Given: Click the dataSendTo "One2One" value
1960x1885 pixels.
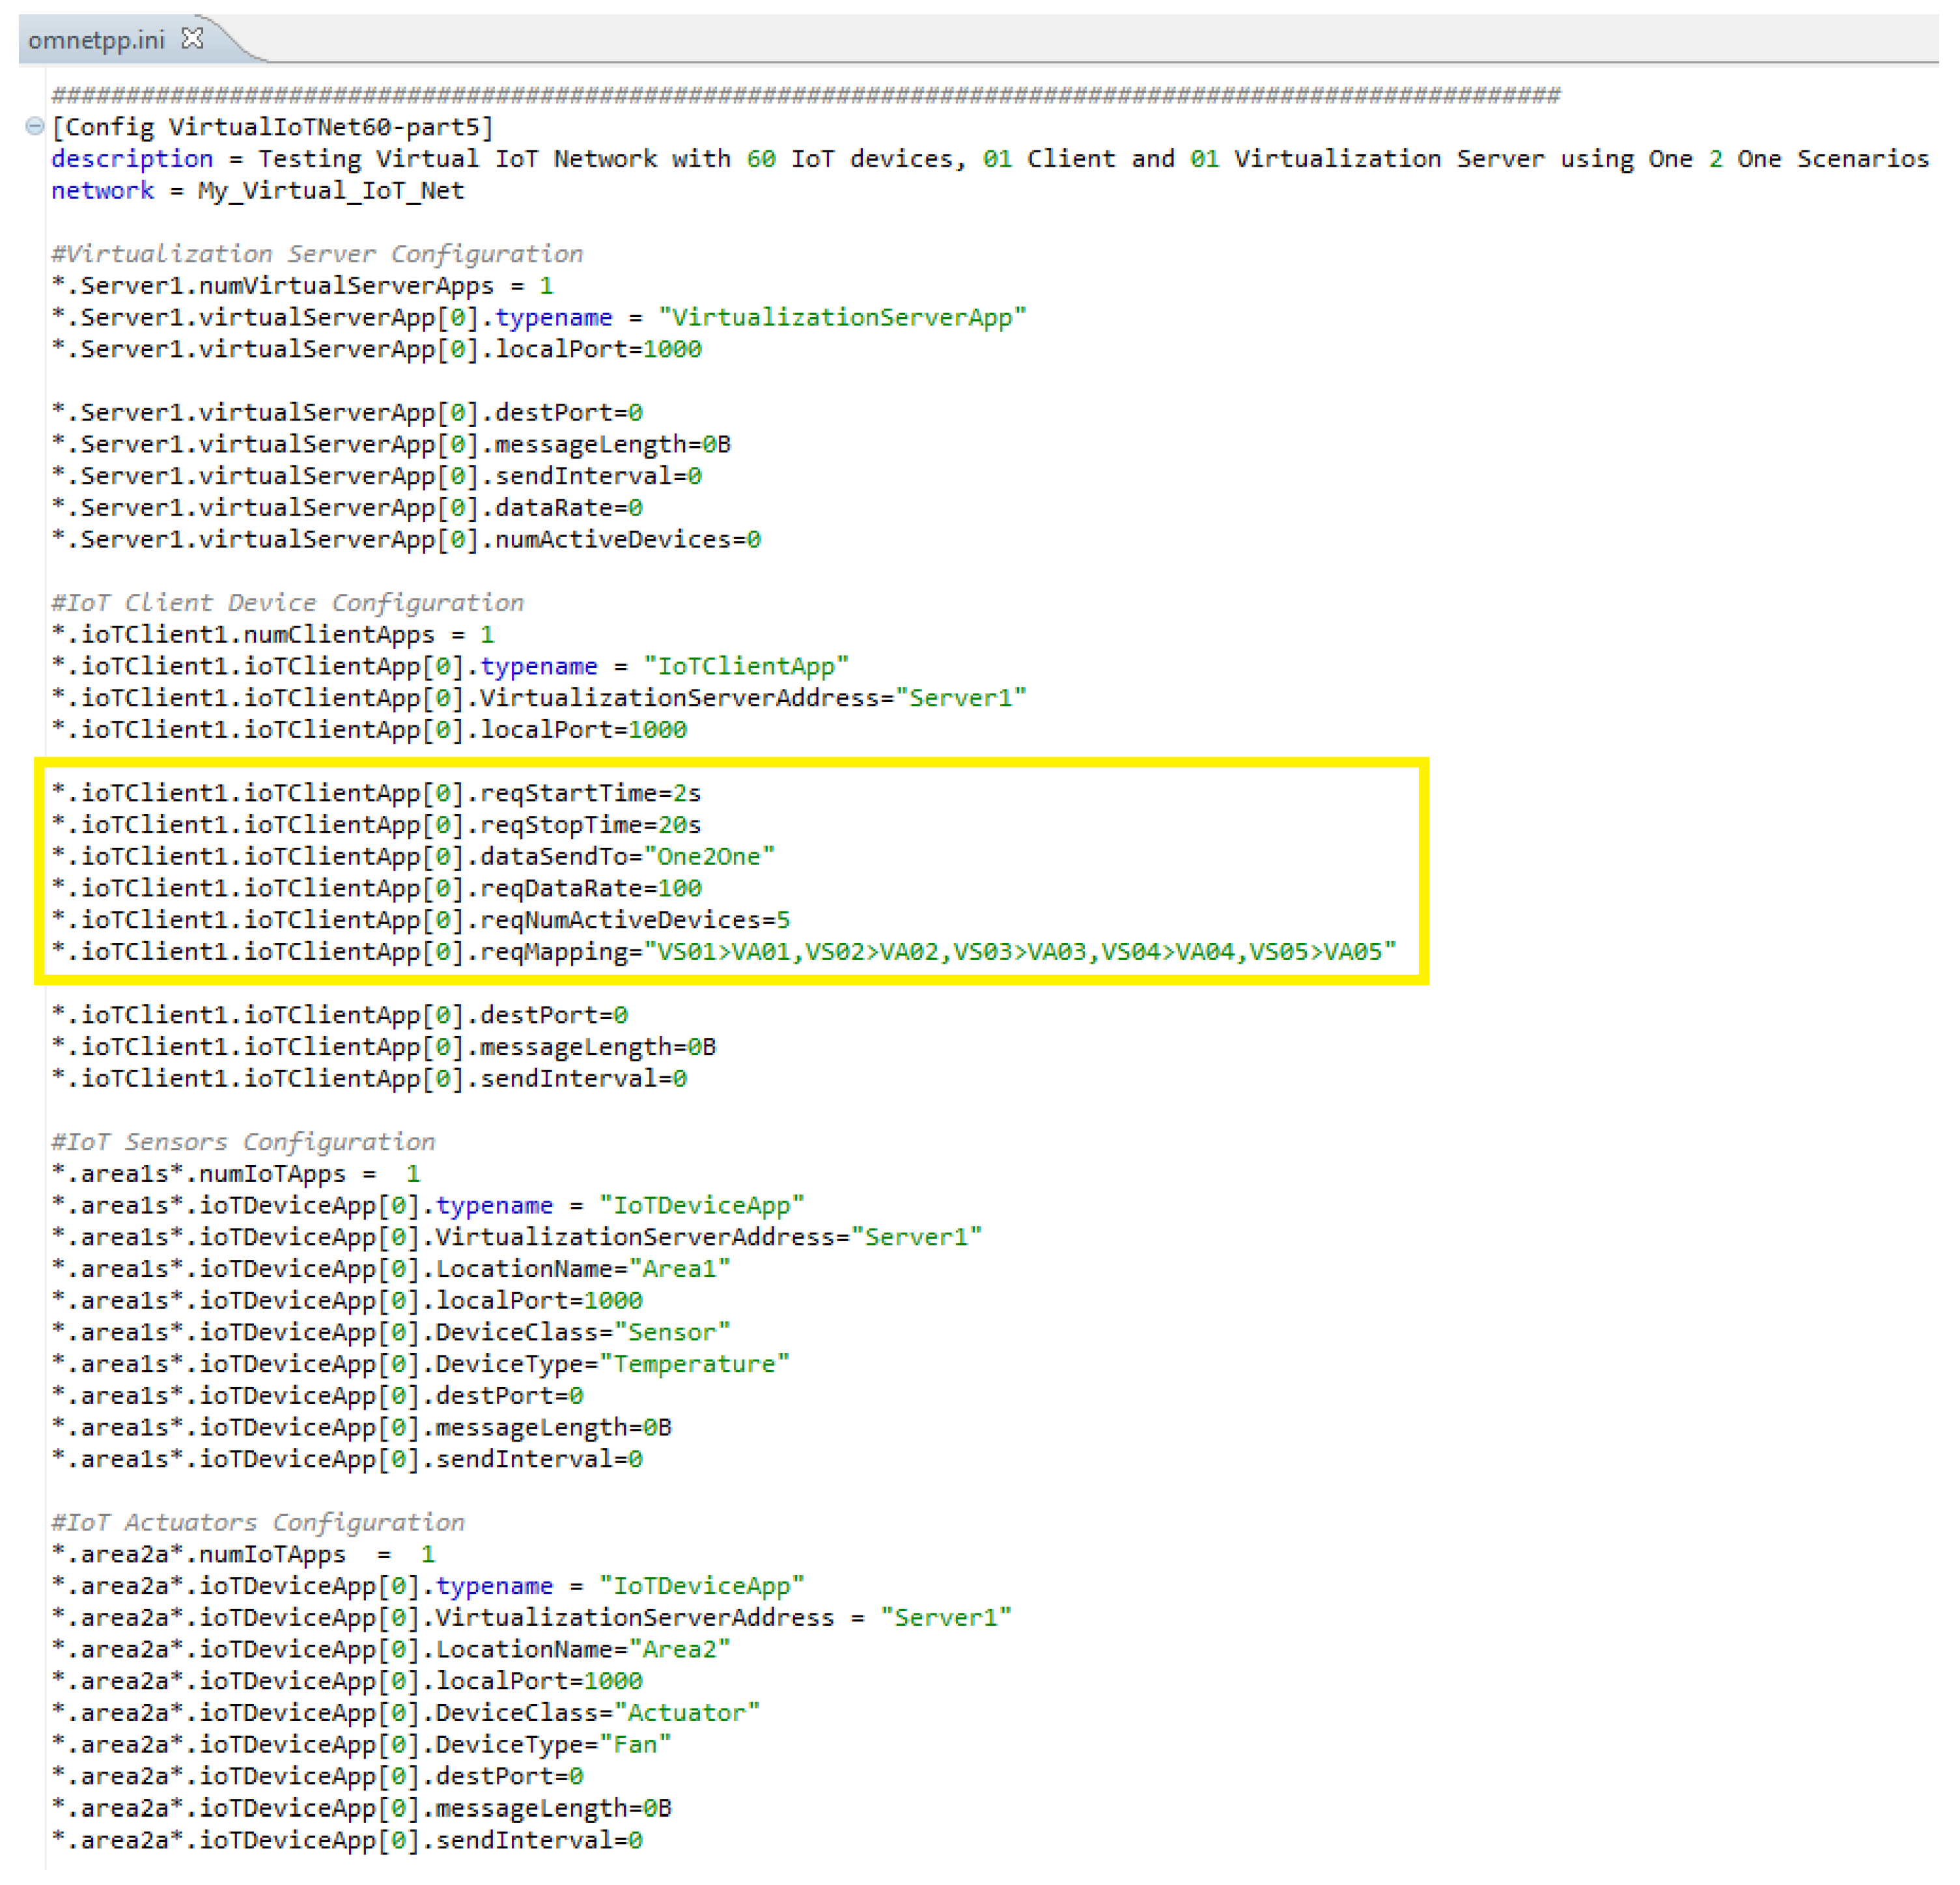Looking at the screenshot, I should pos(709,857).
